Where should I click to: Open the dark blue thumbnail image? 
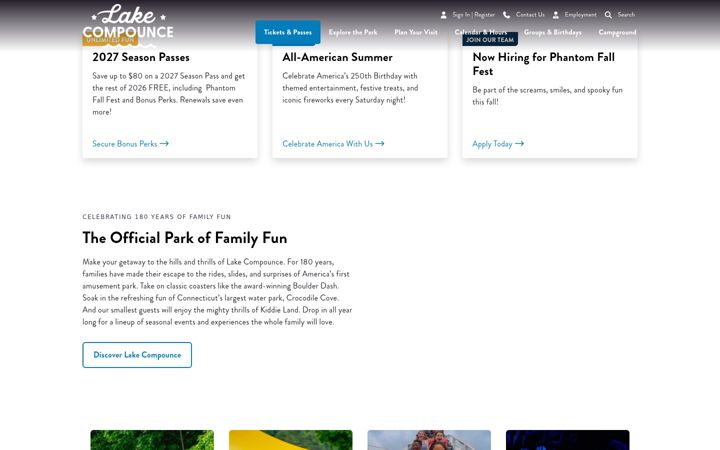[x=568, y=440]
